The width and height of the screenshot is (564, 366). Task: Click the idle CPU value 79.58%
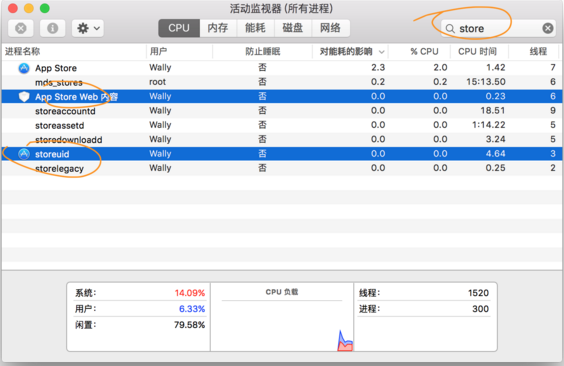[190, 325]
